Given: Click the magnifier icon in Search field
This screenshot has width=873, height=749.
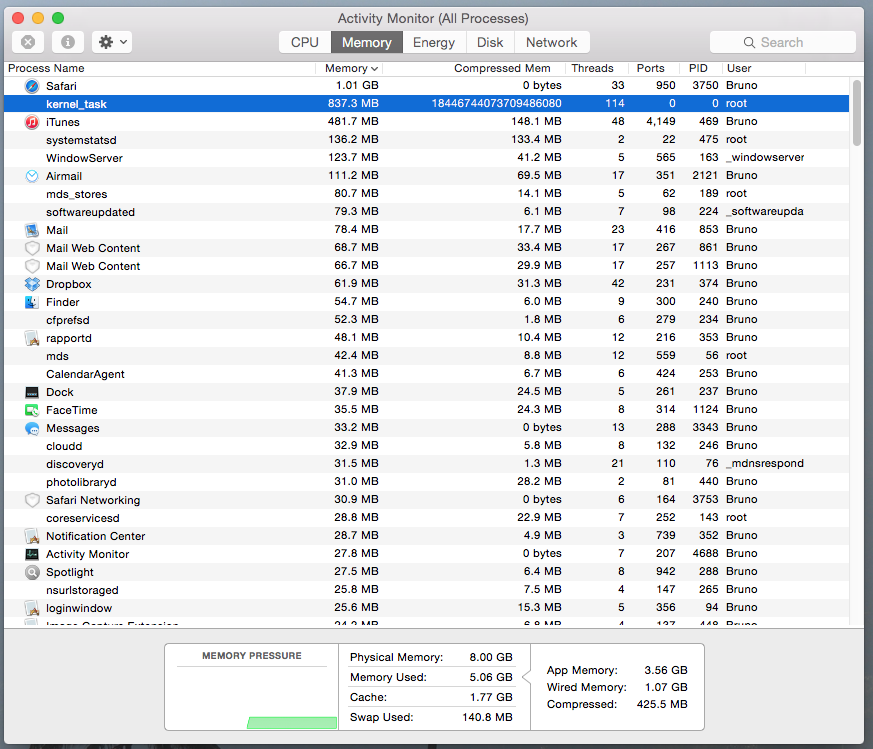Looking at the screenshot, I should click(749, 42).
